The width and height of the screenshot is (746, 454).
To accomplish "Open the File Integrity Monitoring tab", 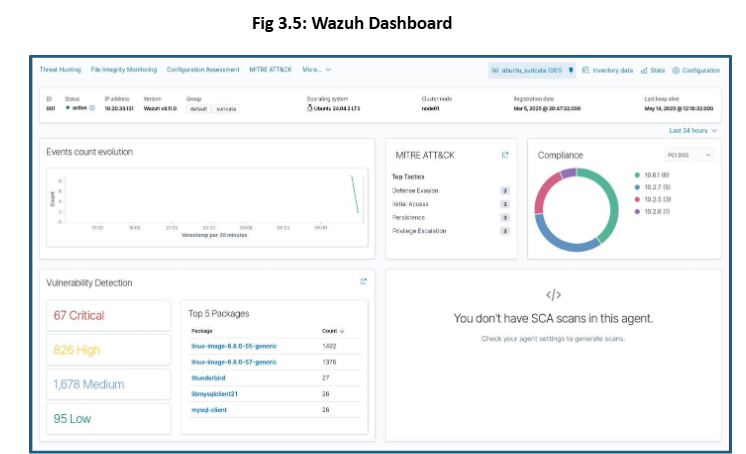I will point(123,70).
